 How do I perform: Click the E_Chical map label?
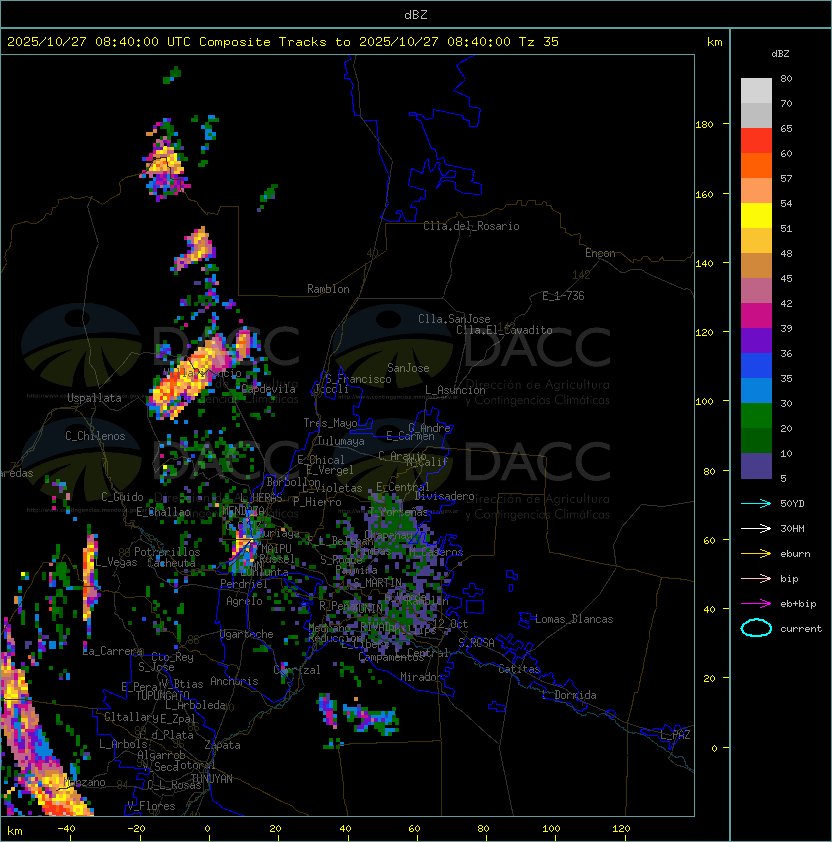pyautogui.click(x=321, y=460)
